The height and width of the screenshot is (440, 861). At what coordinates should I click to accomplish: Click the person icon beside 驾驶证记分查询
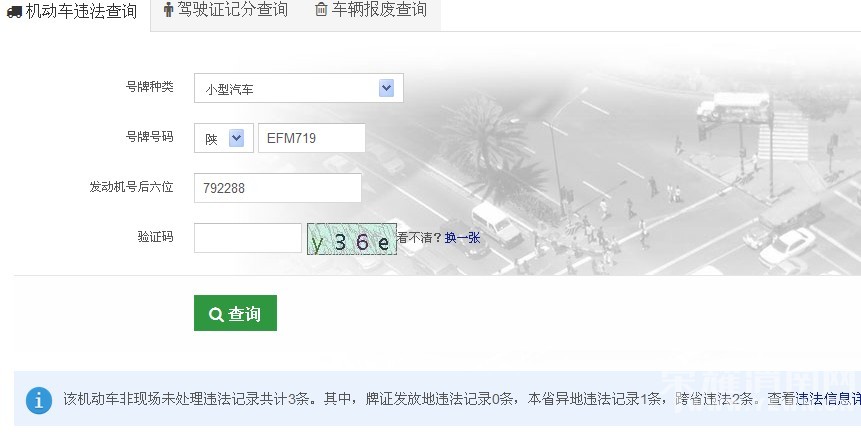point(169,9)
